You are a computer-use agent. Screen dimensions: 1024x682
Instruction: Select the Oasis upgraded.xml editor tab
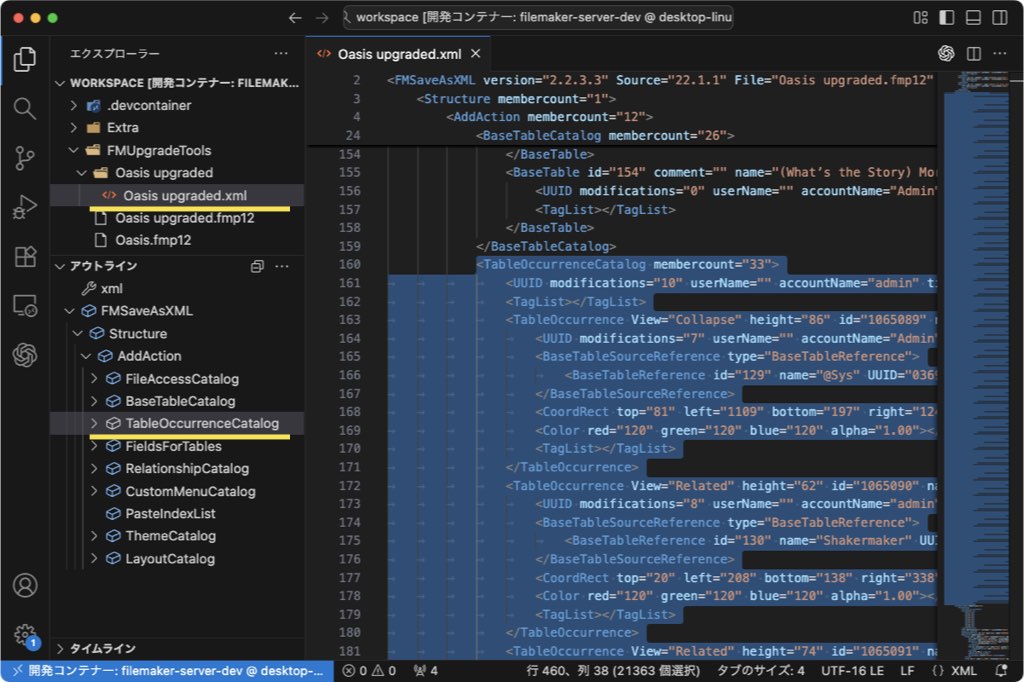[x=398, y=54]
